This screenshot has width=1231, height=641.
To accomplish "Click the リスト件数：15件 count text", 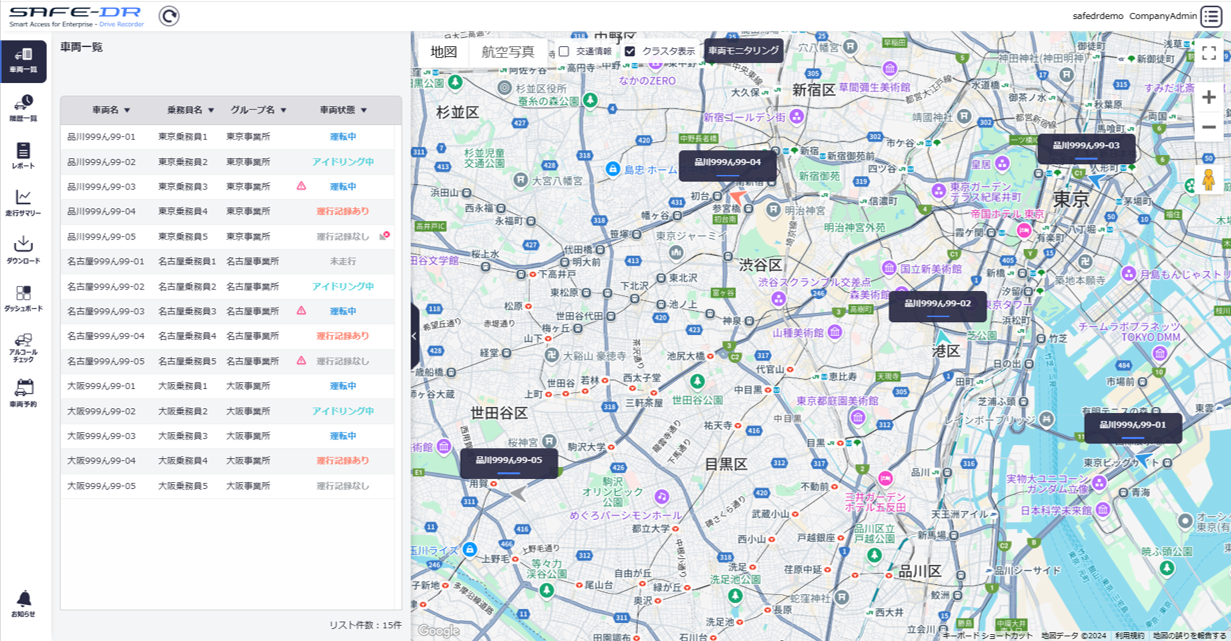I will pyautogui.click(x=366, y=625).
